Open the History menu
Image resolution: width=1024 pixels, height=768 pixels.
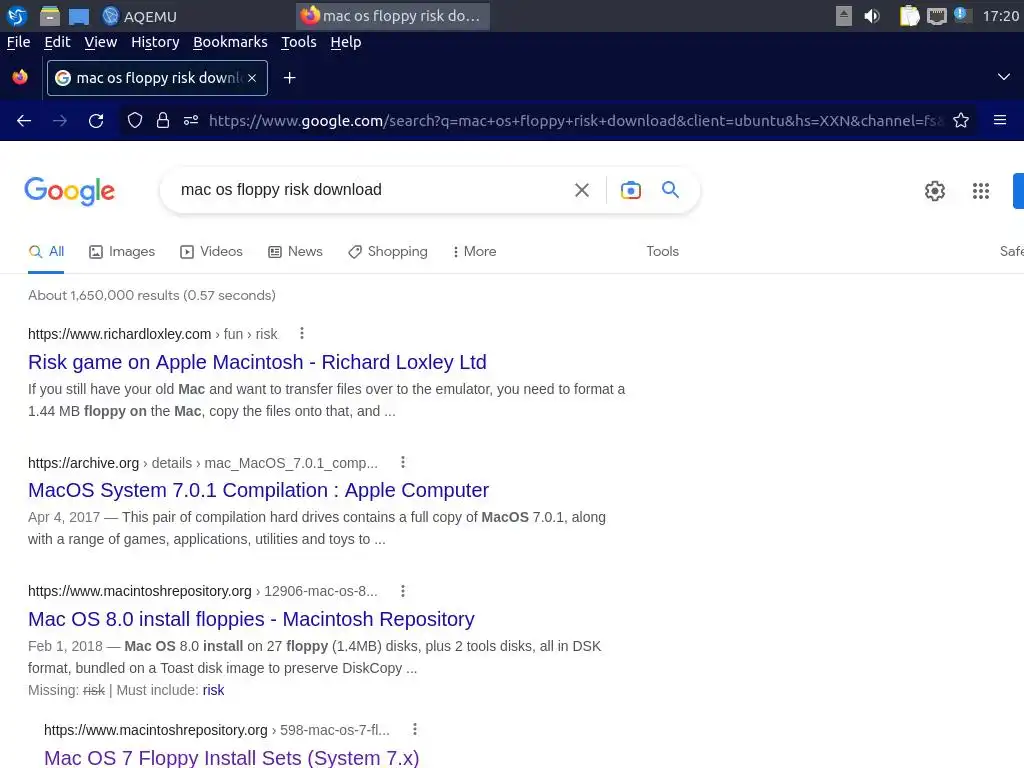[155, 42]
